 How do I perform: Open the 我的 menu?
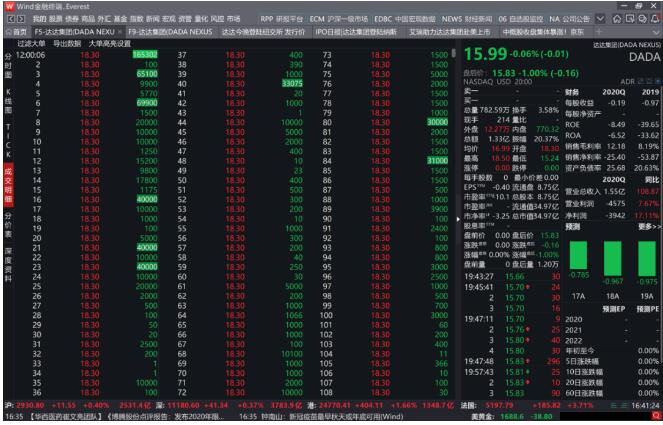(39, 19)
